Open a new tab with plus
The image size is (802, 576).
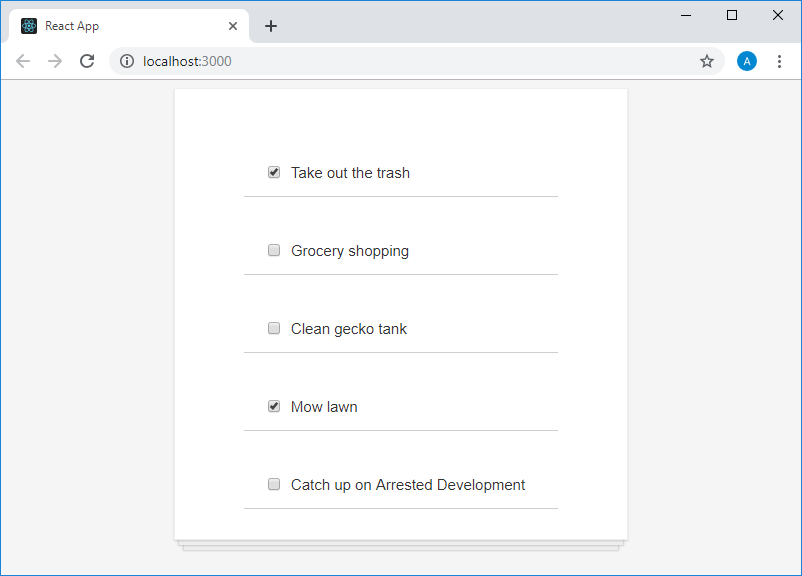click(x=271, y=26)
